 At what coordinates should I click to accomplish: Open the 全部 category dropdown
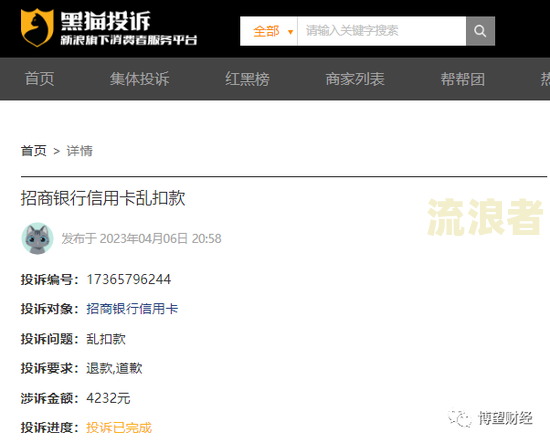point(269,31)
